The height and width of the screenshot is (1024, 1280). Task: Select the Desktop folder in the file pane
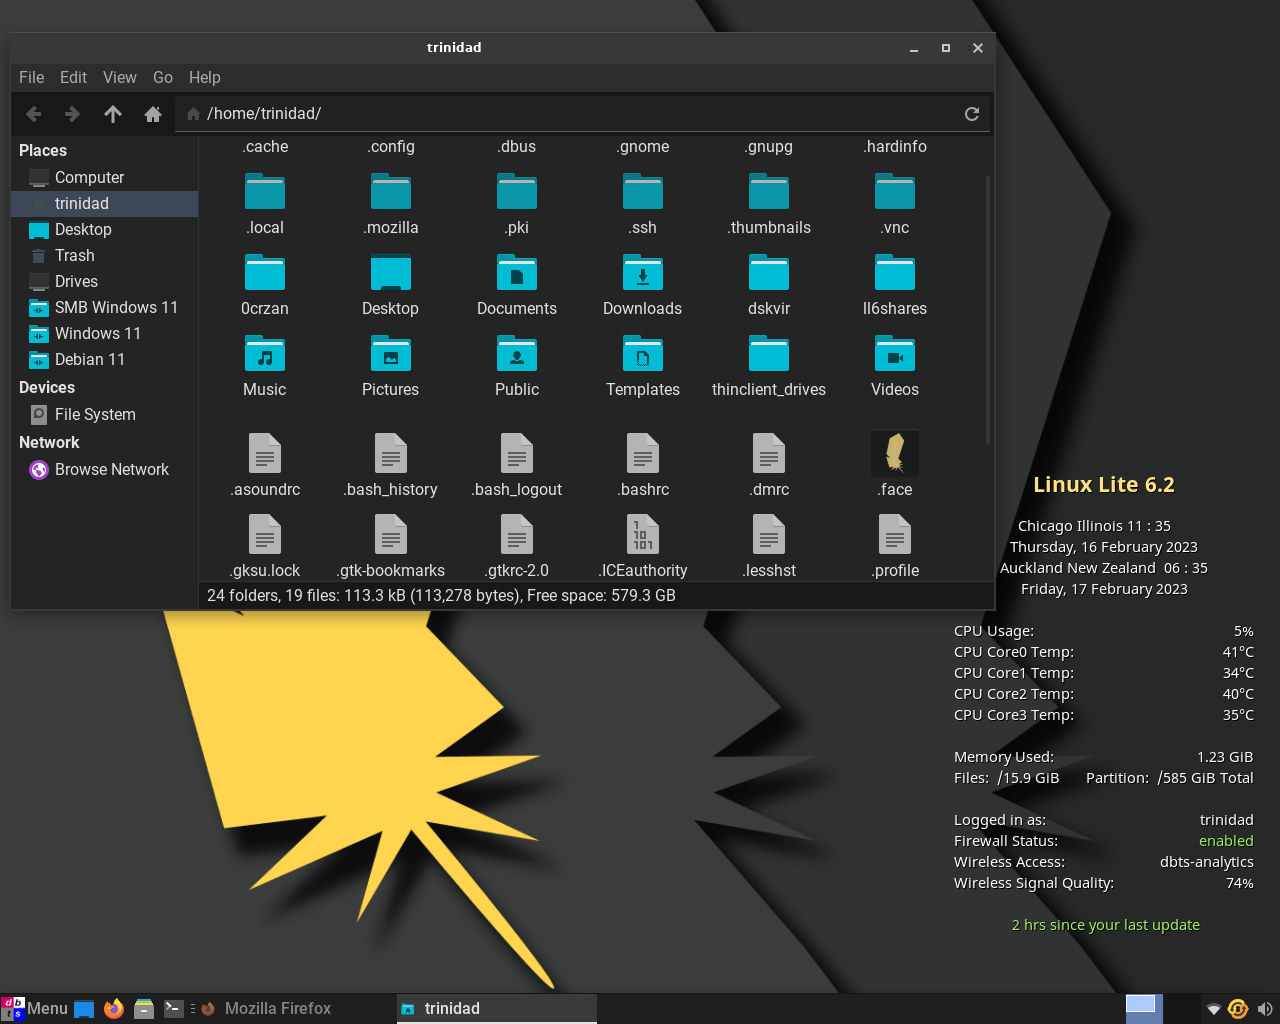click(391, 272)
